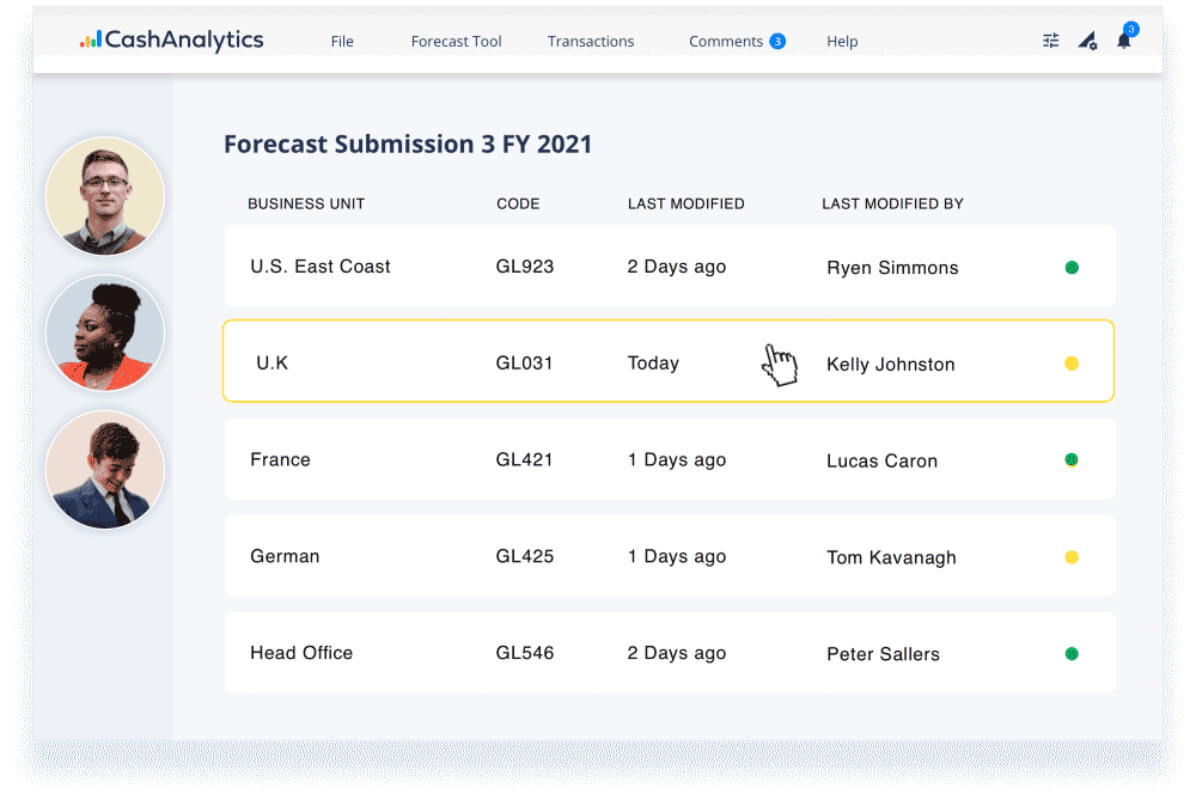
Task: Sort by BUSINESS UNIT column header
Action: coord(306,204)
